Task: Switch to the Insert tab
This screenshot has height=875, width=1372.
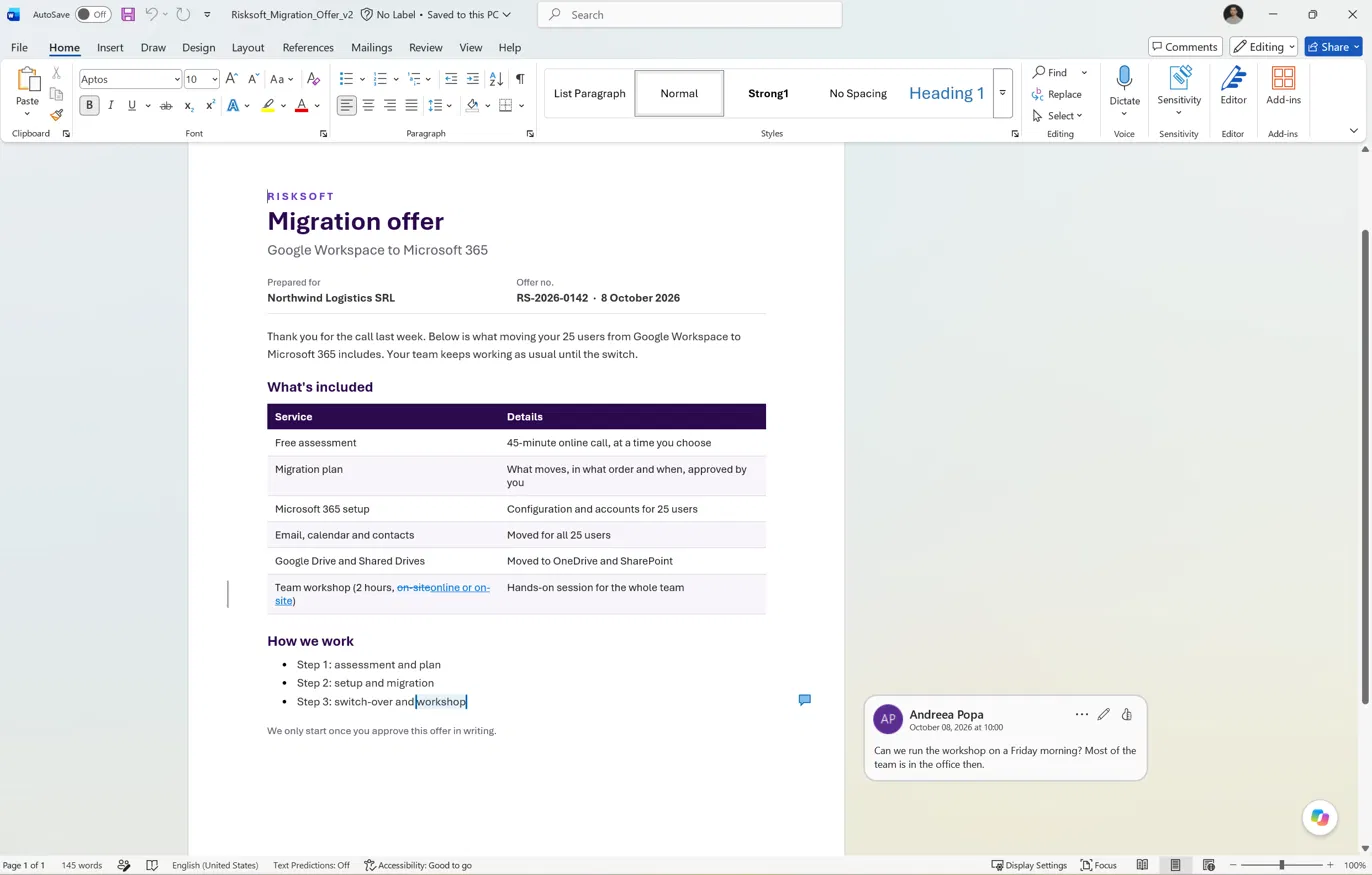Action: pyautogui.click(x=110, y=47)
